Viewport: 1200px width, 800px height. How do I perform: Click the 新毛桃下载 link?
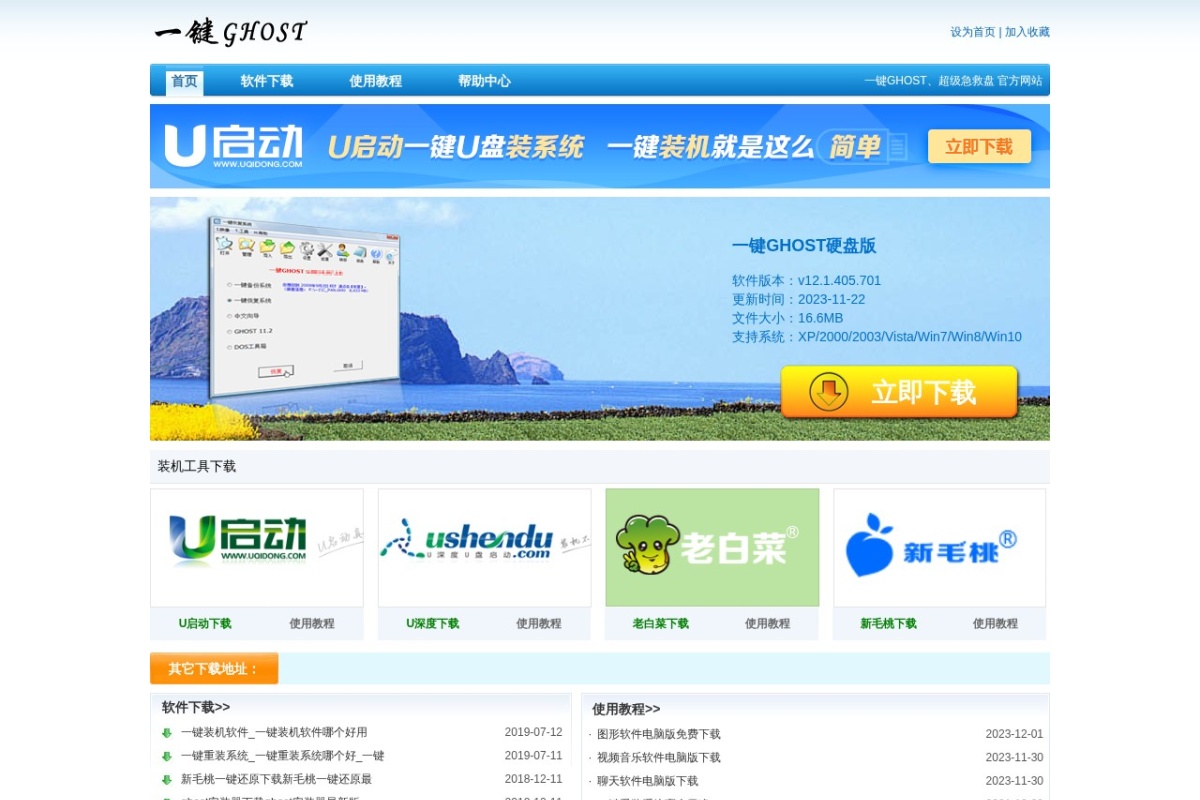tap(888, 623)
